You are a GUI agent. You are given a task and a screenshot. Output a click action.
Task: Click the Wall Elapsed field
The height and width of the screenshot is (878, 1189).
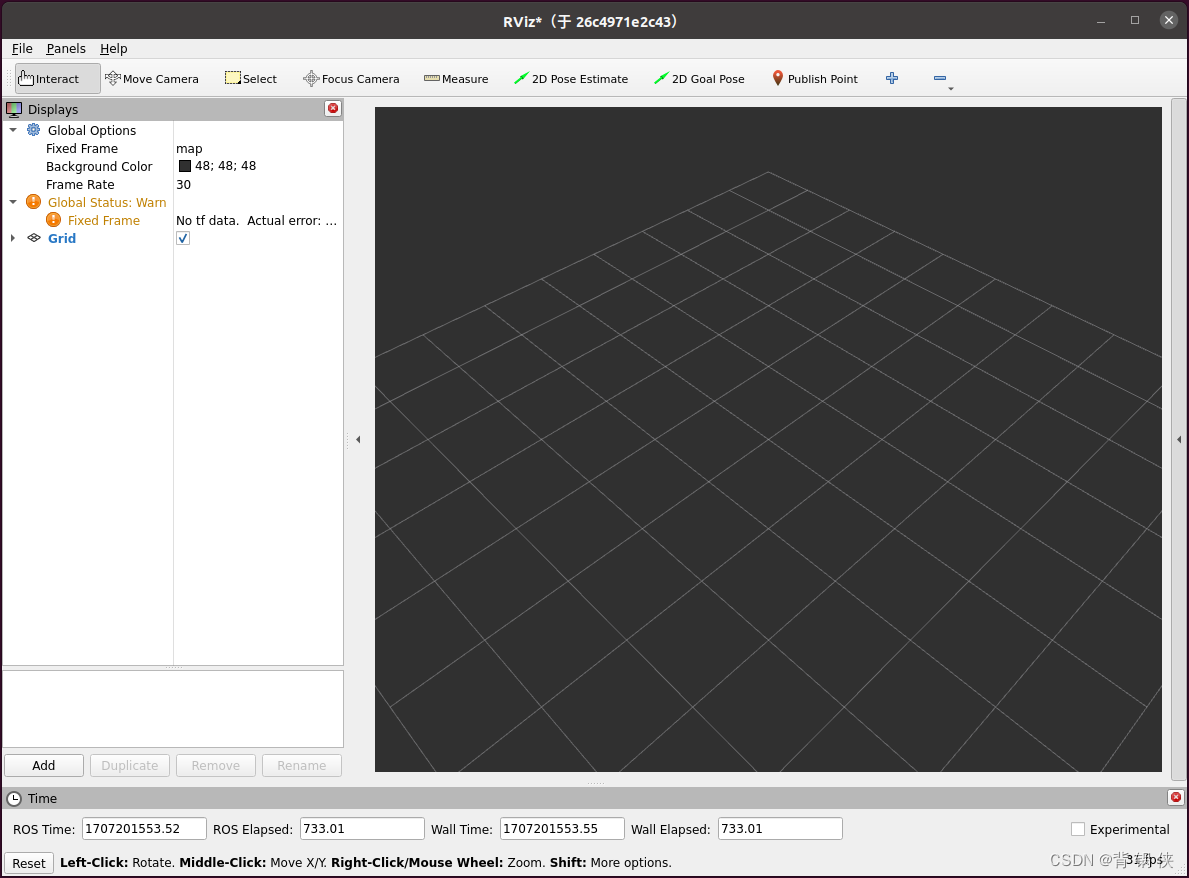coord(780,829)
